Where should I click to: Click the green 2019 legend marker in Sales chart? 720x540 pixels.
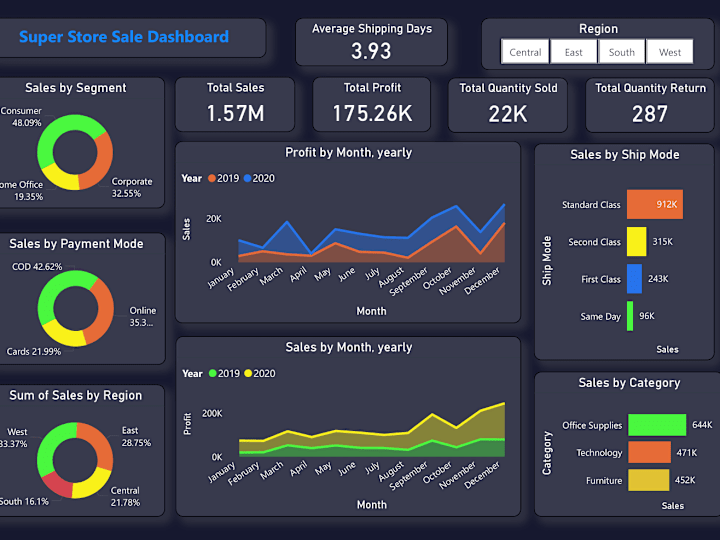(213, 373)
